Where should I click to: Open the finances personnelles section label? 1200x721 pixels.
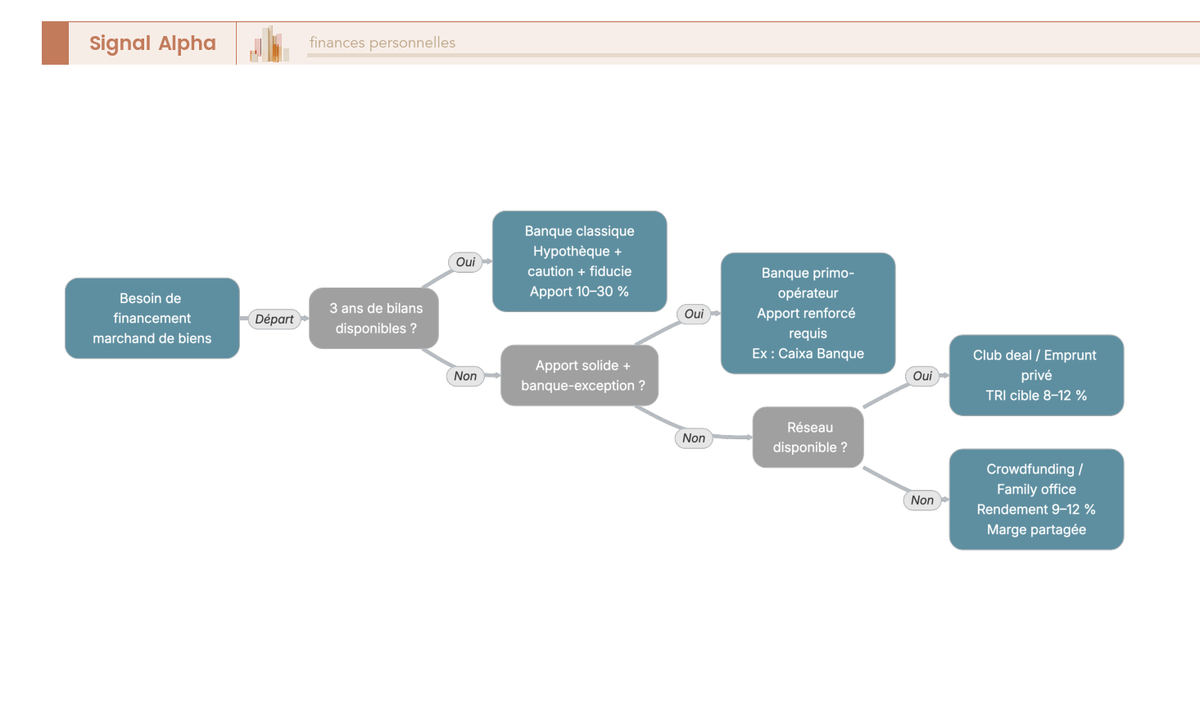pos(382,42)
